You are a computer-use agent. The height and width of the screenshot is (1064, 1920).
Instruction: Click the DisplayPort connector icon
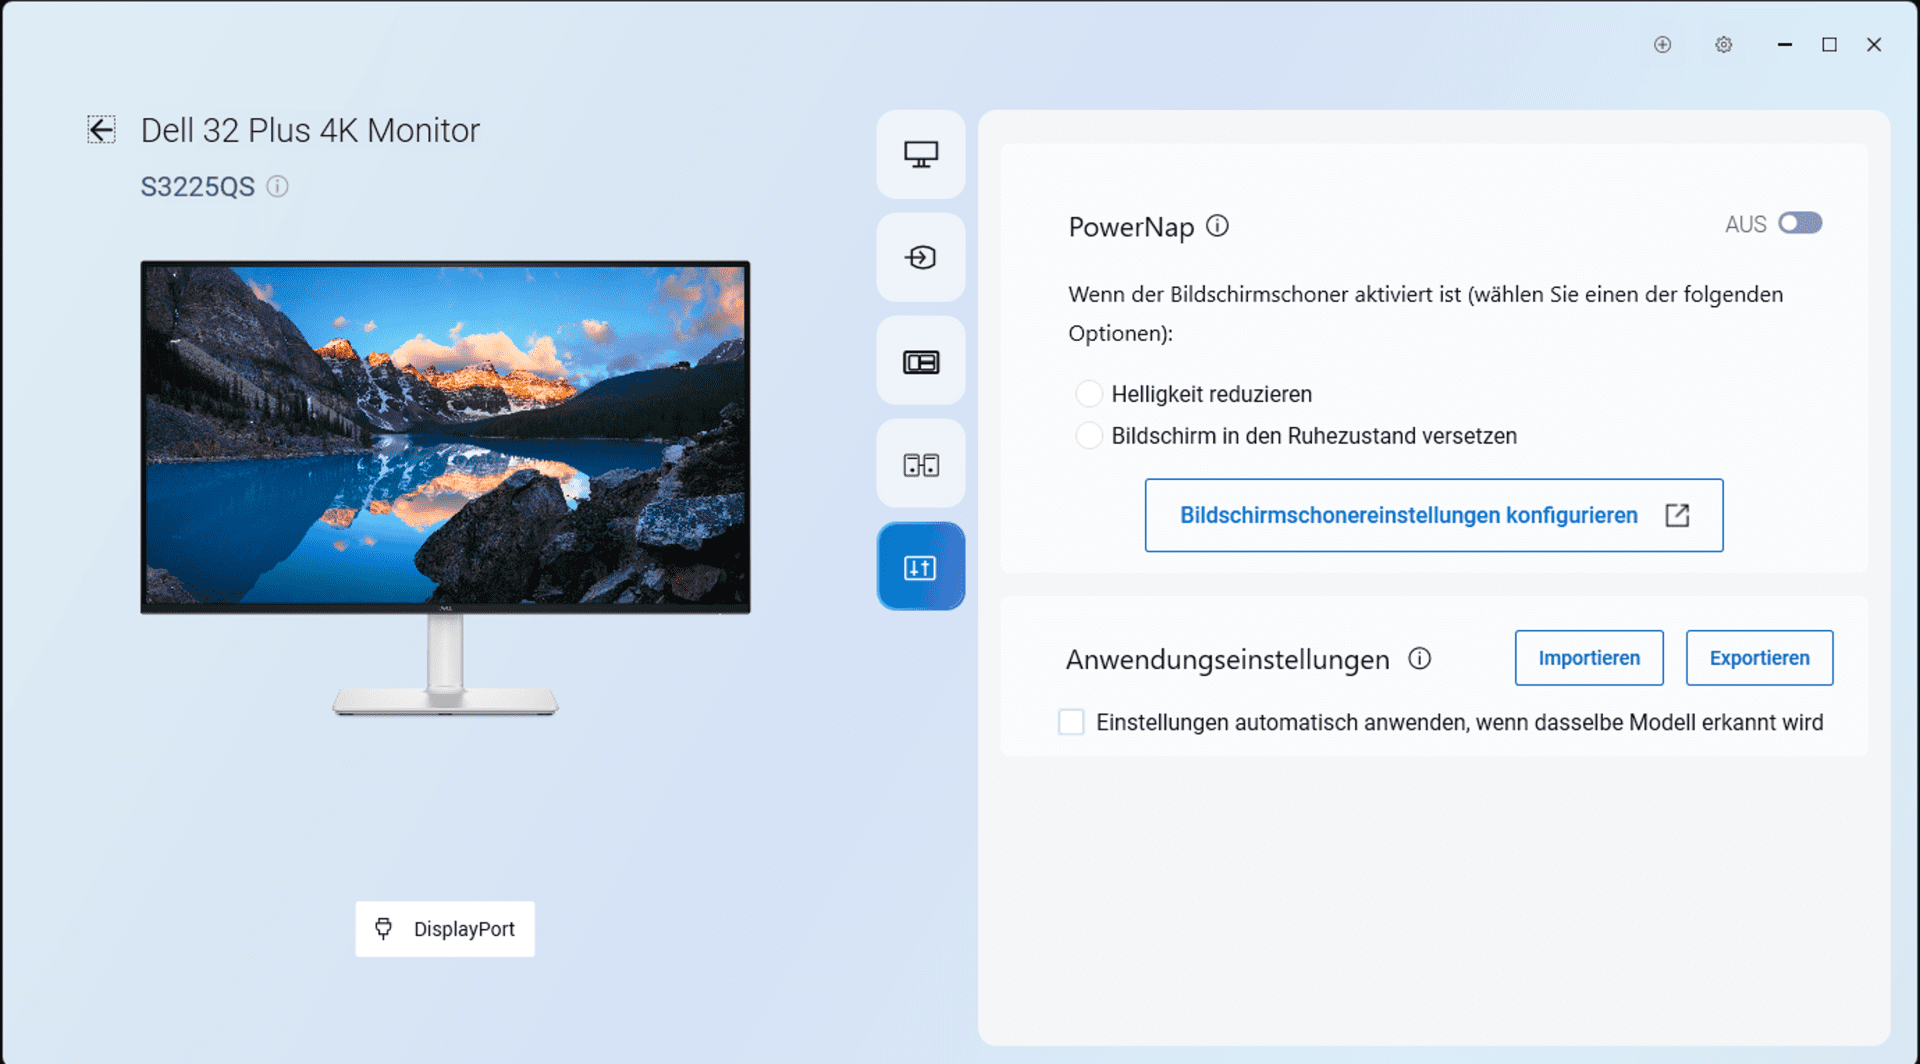tap(384, 929)
